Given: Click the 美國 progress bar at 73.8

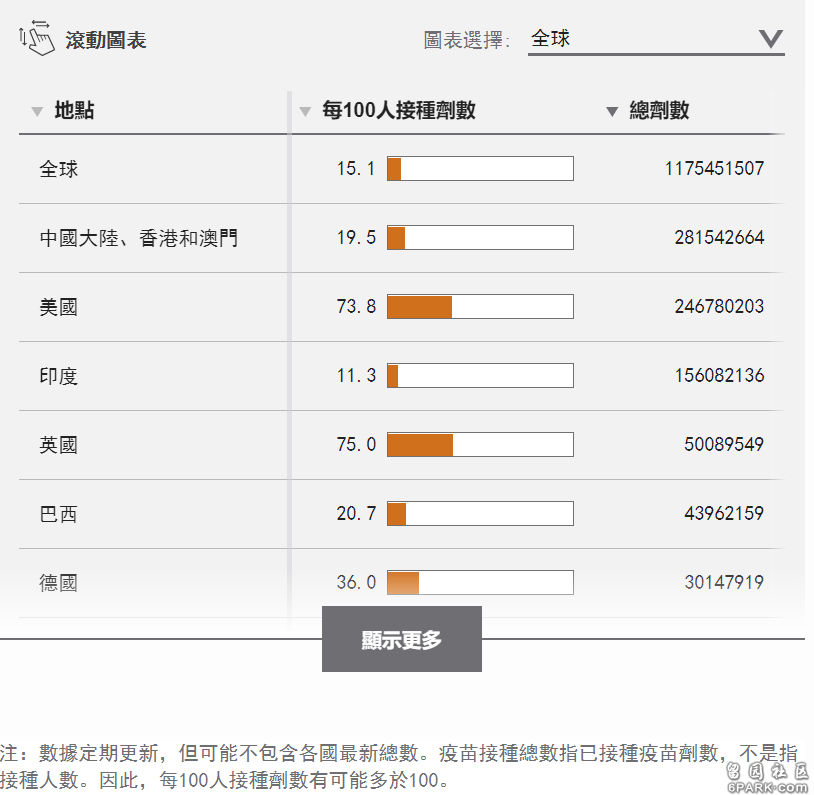Looking at the screenshot, I should (x=480, y=306).
